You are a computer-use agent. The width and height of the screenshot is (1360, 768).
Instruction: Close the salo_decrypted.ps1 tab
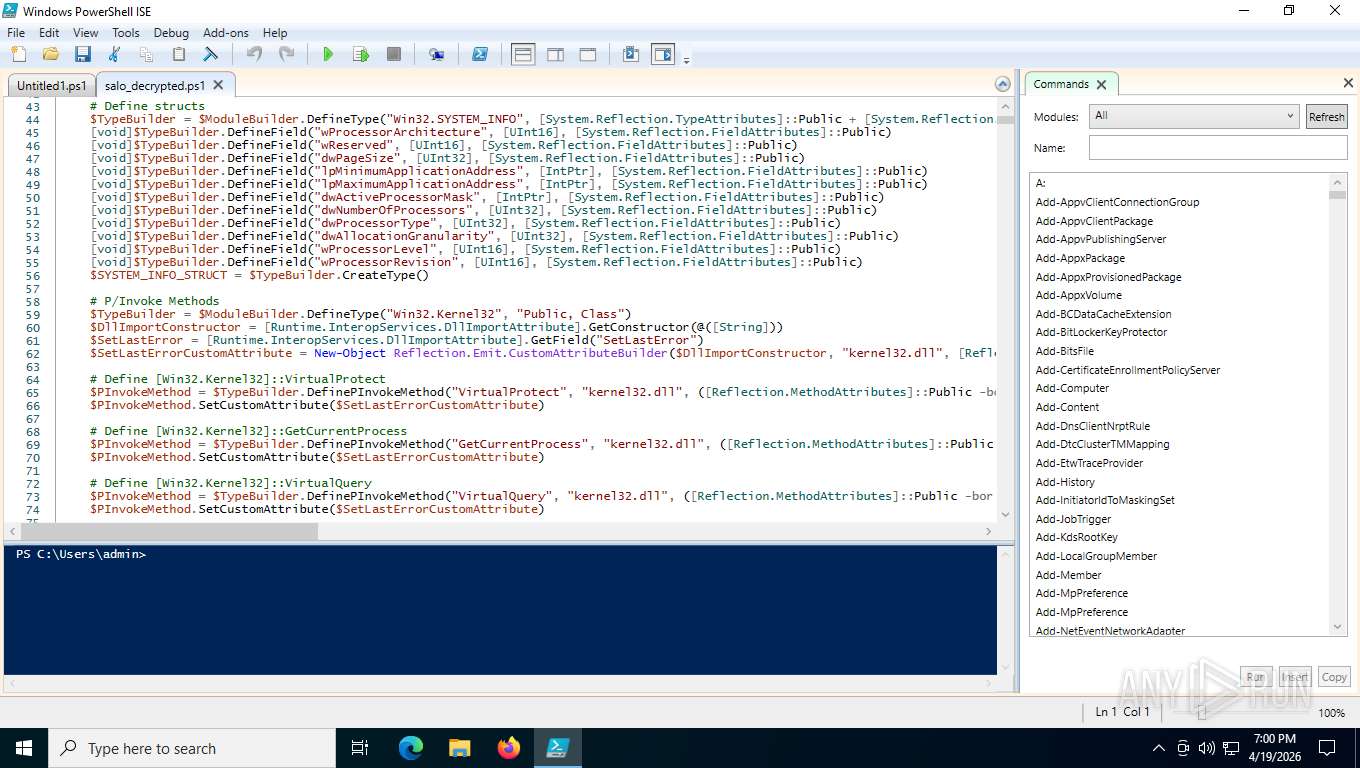[220, 86]
